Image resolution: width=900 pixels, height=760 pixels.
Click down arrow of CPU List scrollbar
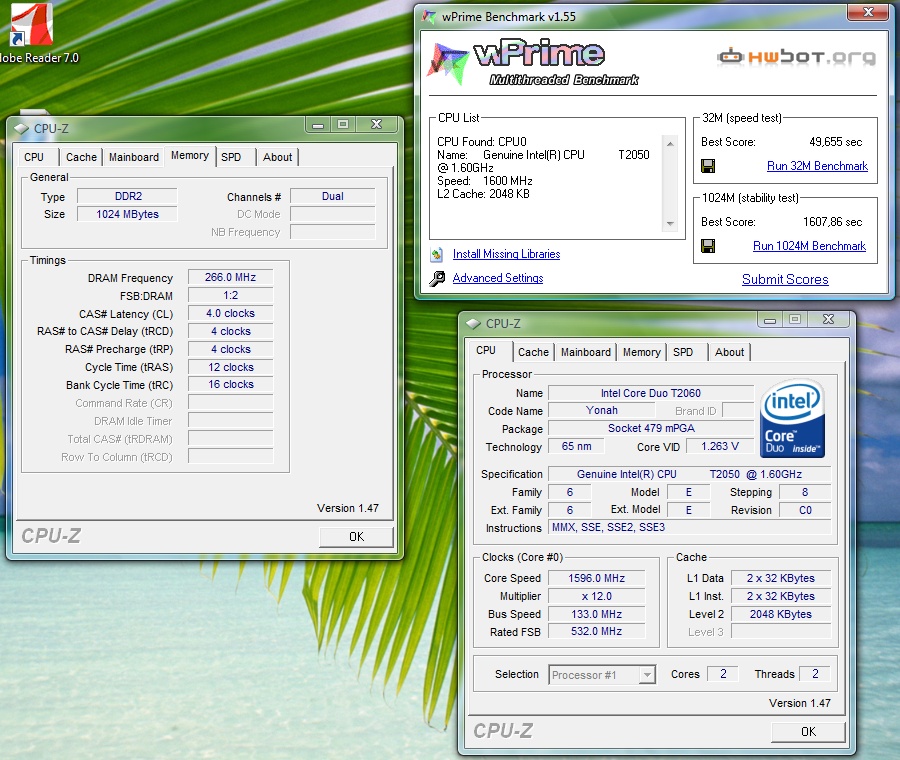coord(670,223)
